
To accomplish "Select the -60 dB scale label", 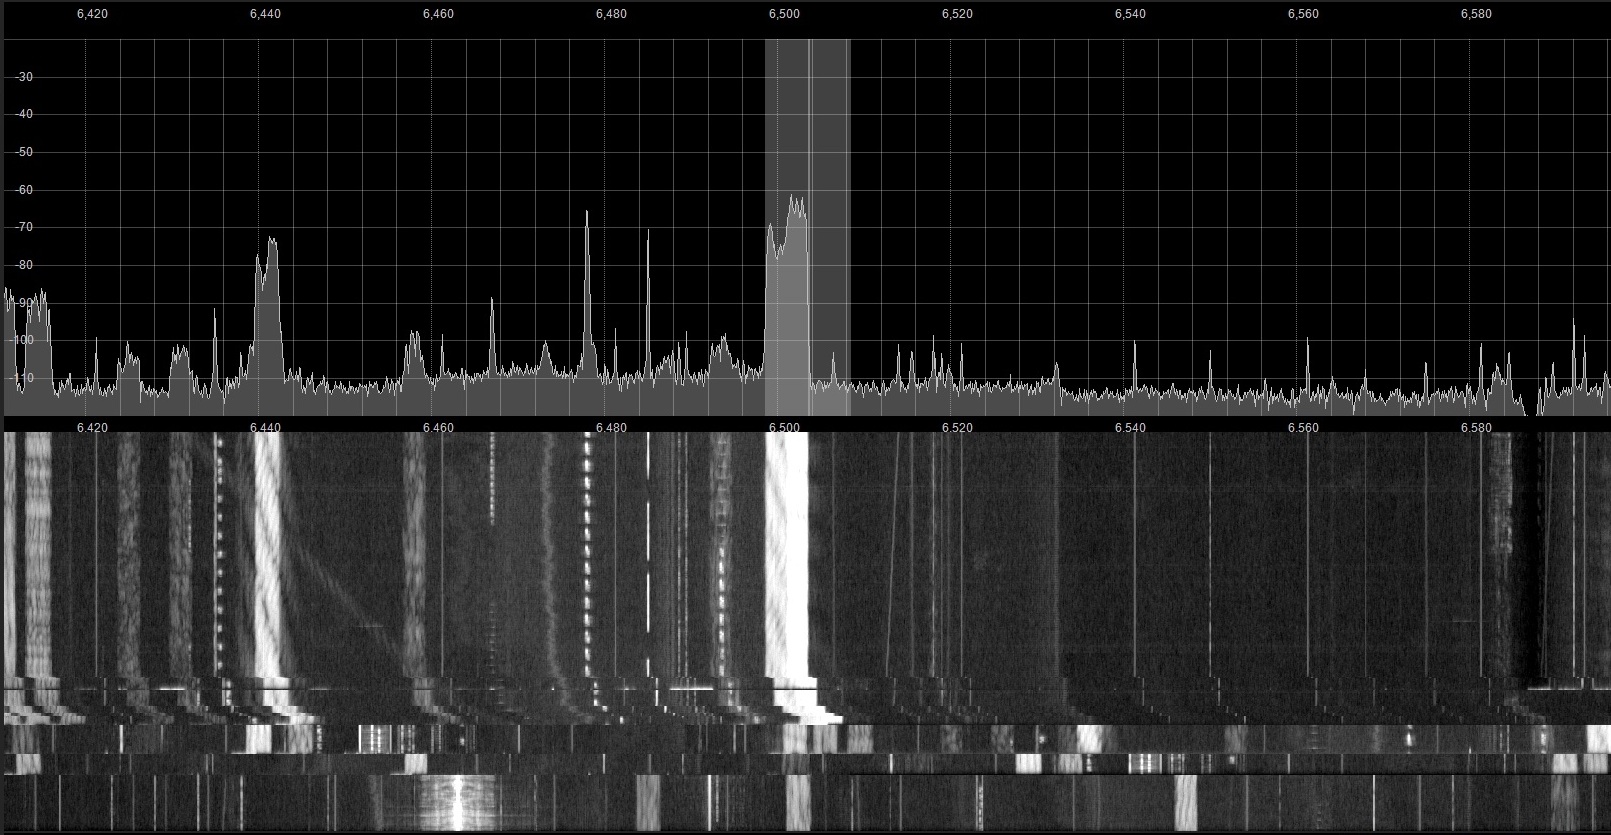I will (x=24, y=190).
